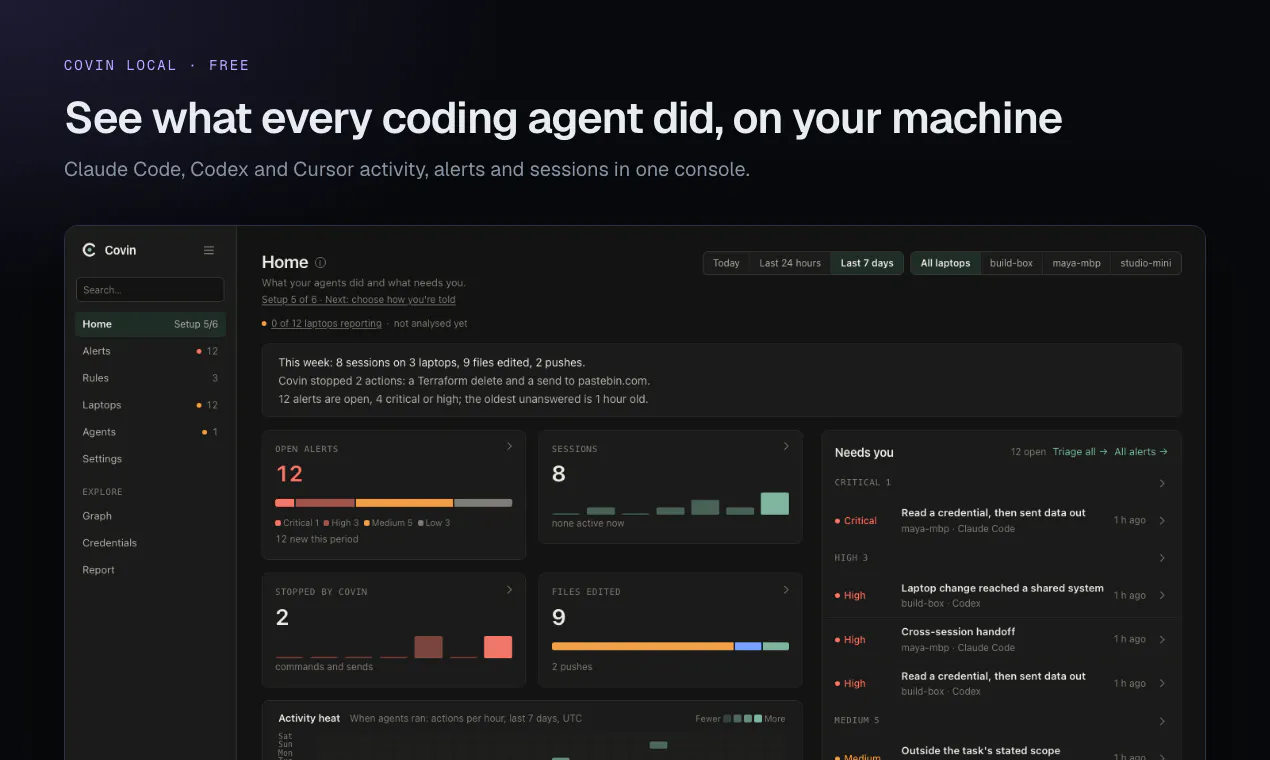
Task: Focus the Search input field
Action: [150, 290]
